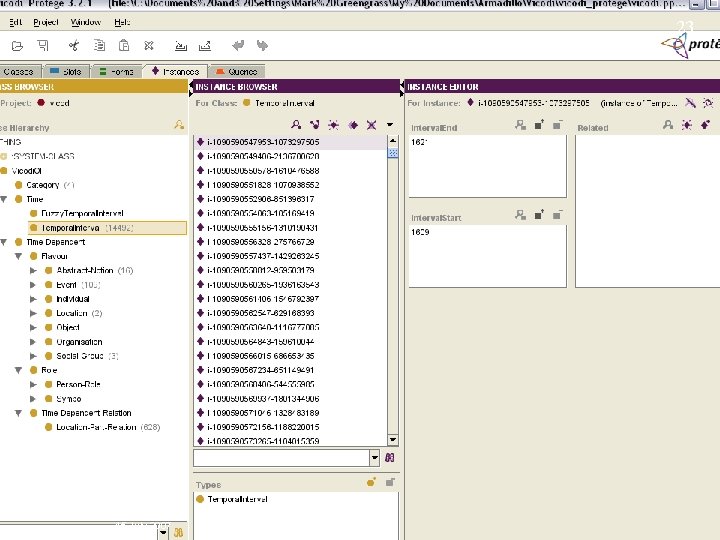Switch to the Queries tab
The height and width of the screenshot is (540, 720).
pos(235,71)
